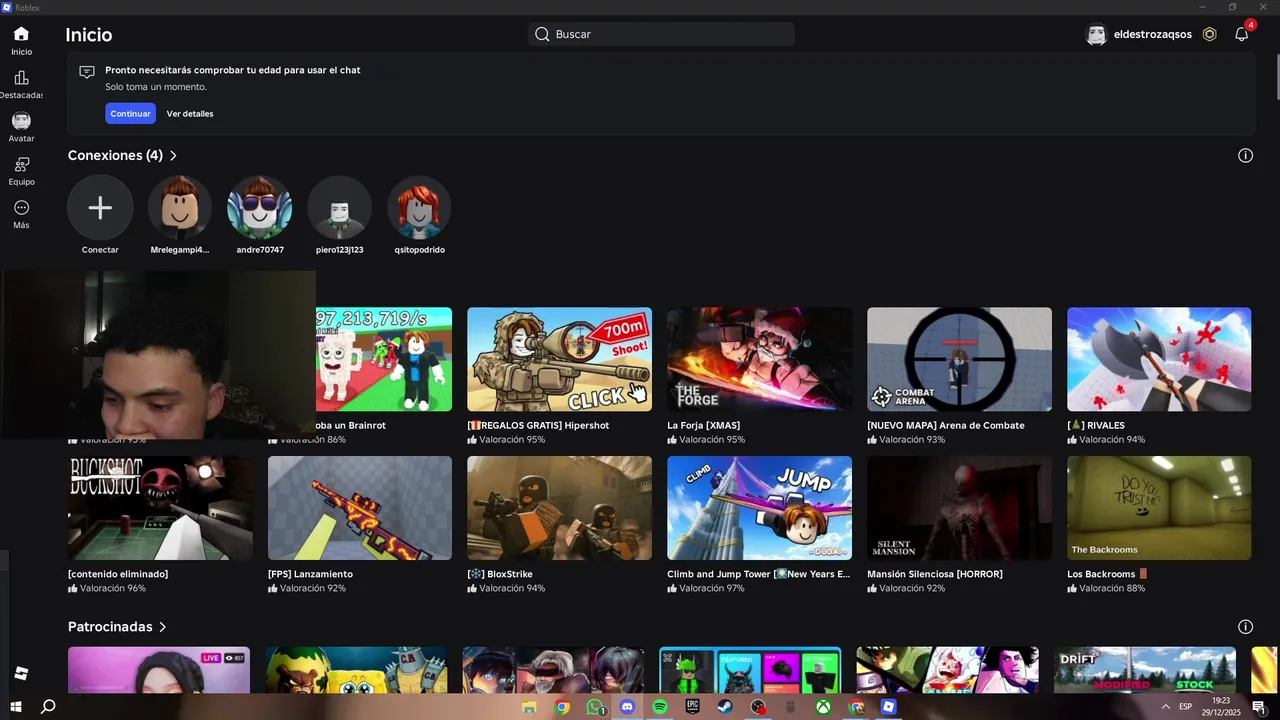Click the Inicio page heading
This screenshot has height=720, width=1280.
pyautogui.click(x=89, y=35)
